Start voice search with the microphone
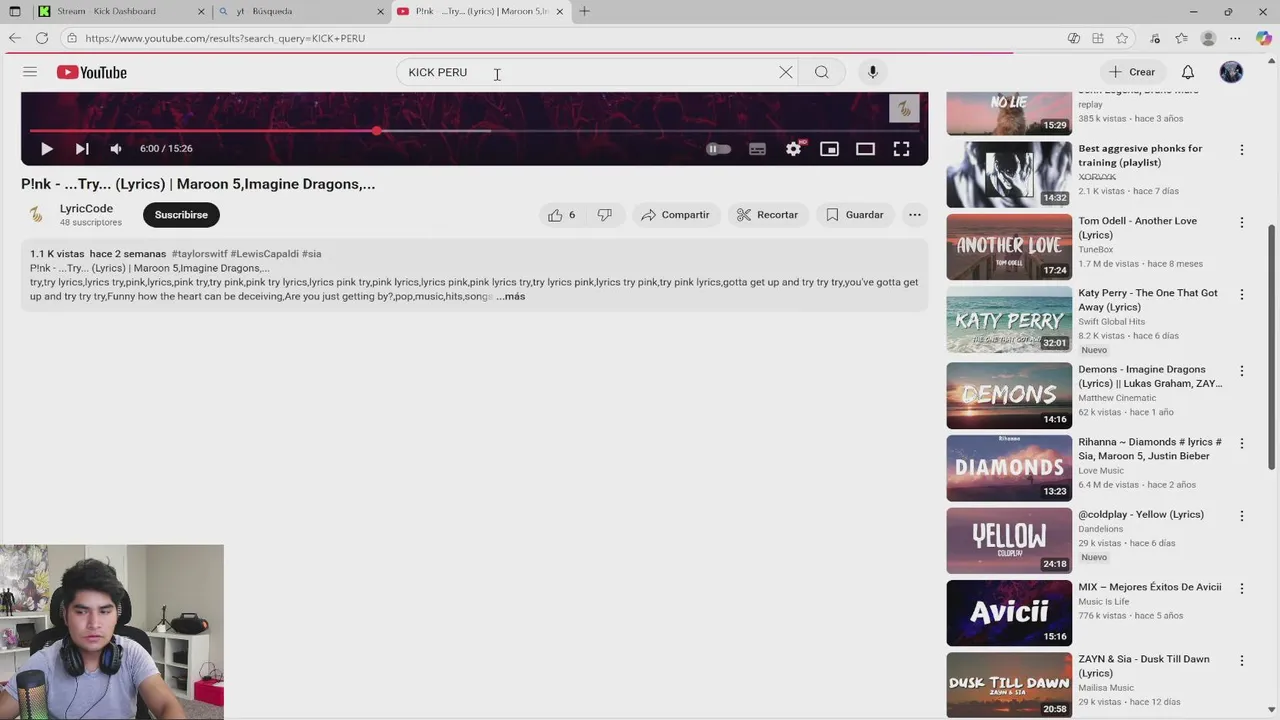The image size is (1280, 720). pos(873,72)
